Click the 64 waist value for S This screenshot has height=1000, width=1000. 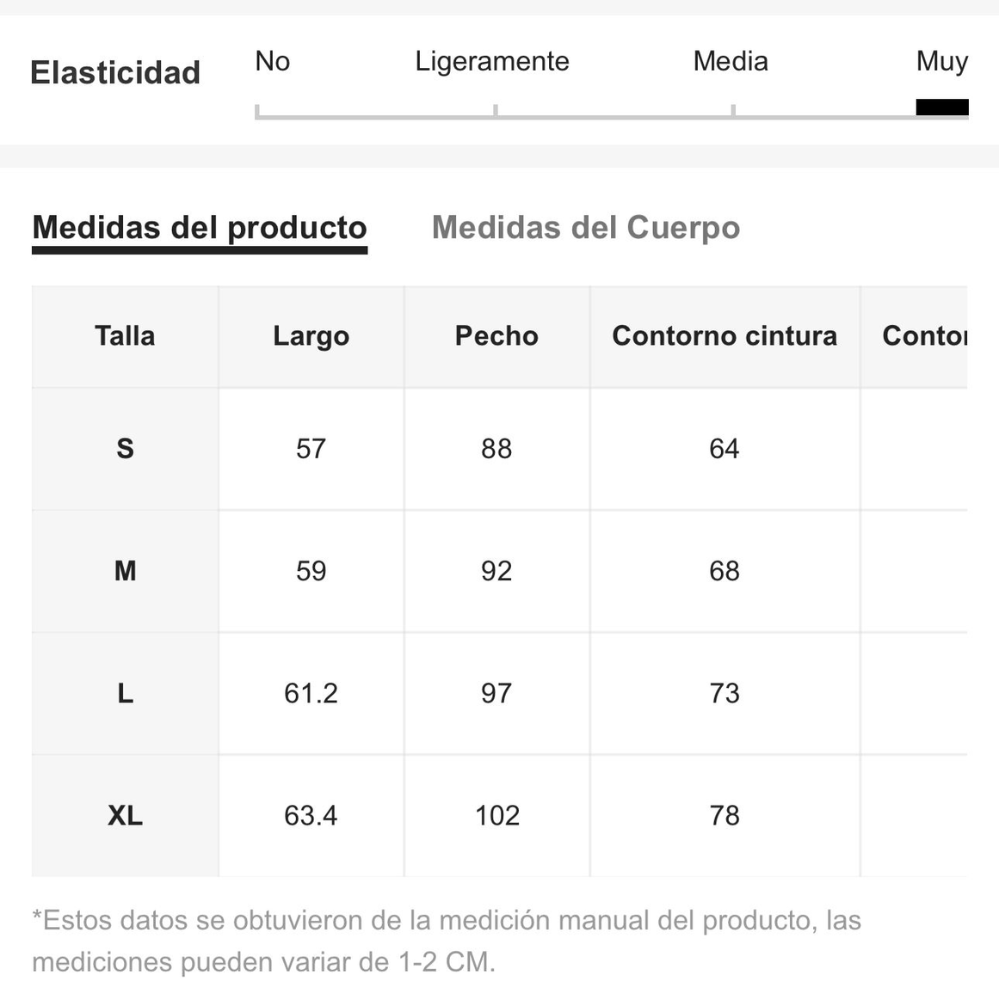point(724,449)
